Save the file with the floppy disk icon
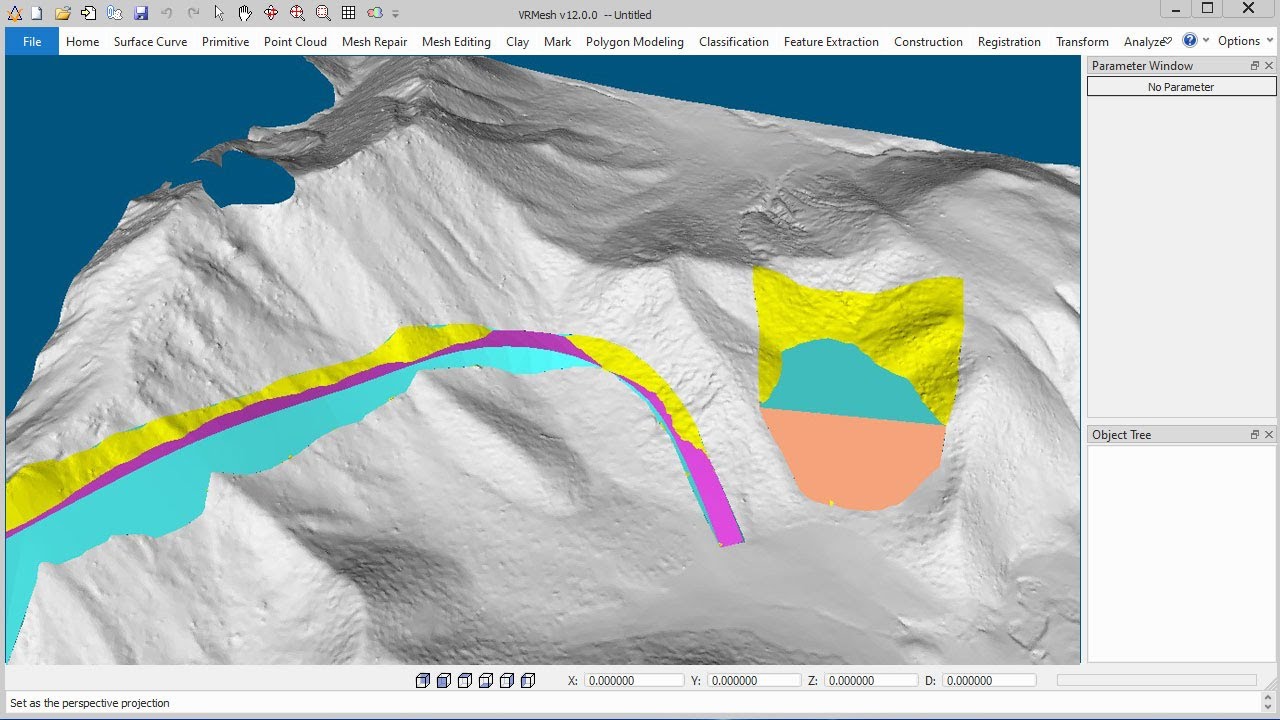Image resolution: width=1280 pixels, height=720 pixels. (x=141, y=13)
